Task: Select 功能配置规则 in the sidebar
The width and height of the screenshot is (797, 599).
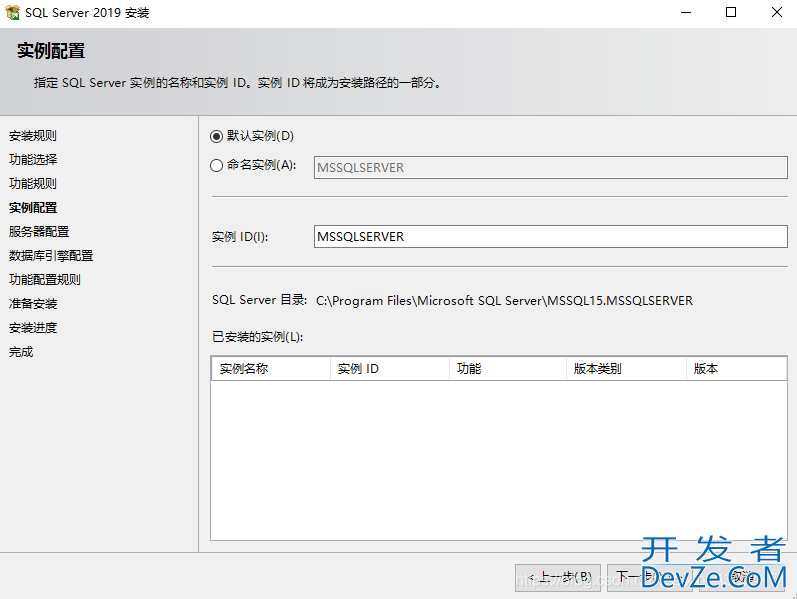Action: coord(45,280)
